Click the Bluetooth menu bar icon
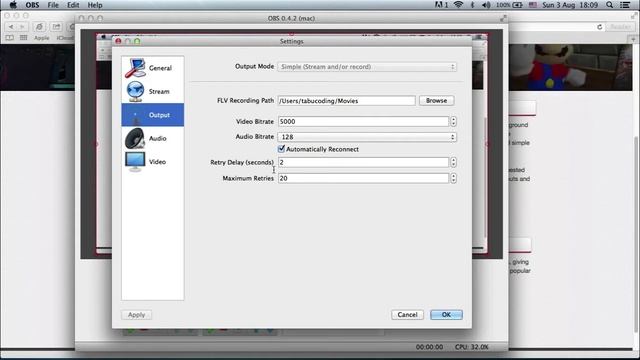640x360 pixels. click(x=472, y=5)
